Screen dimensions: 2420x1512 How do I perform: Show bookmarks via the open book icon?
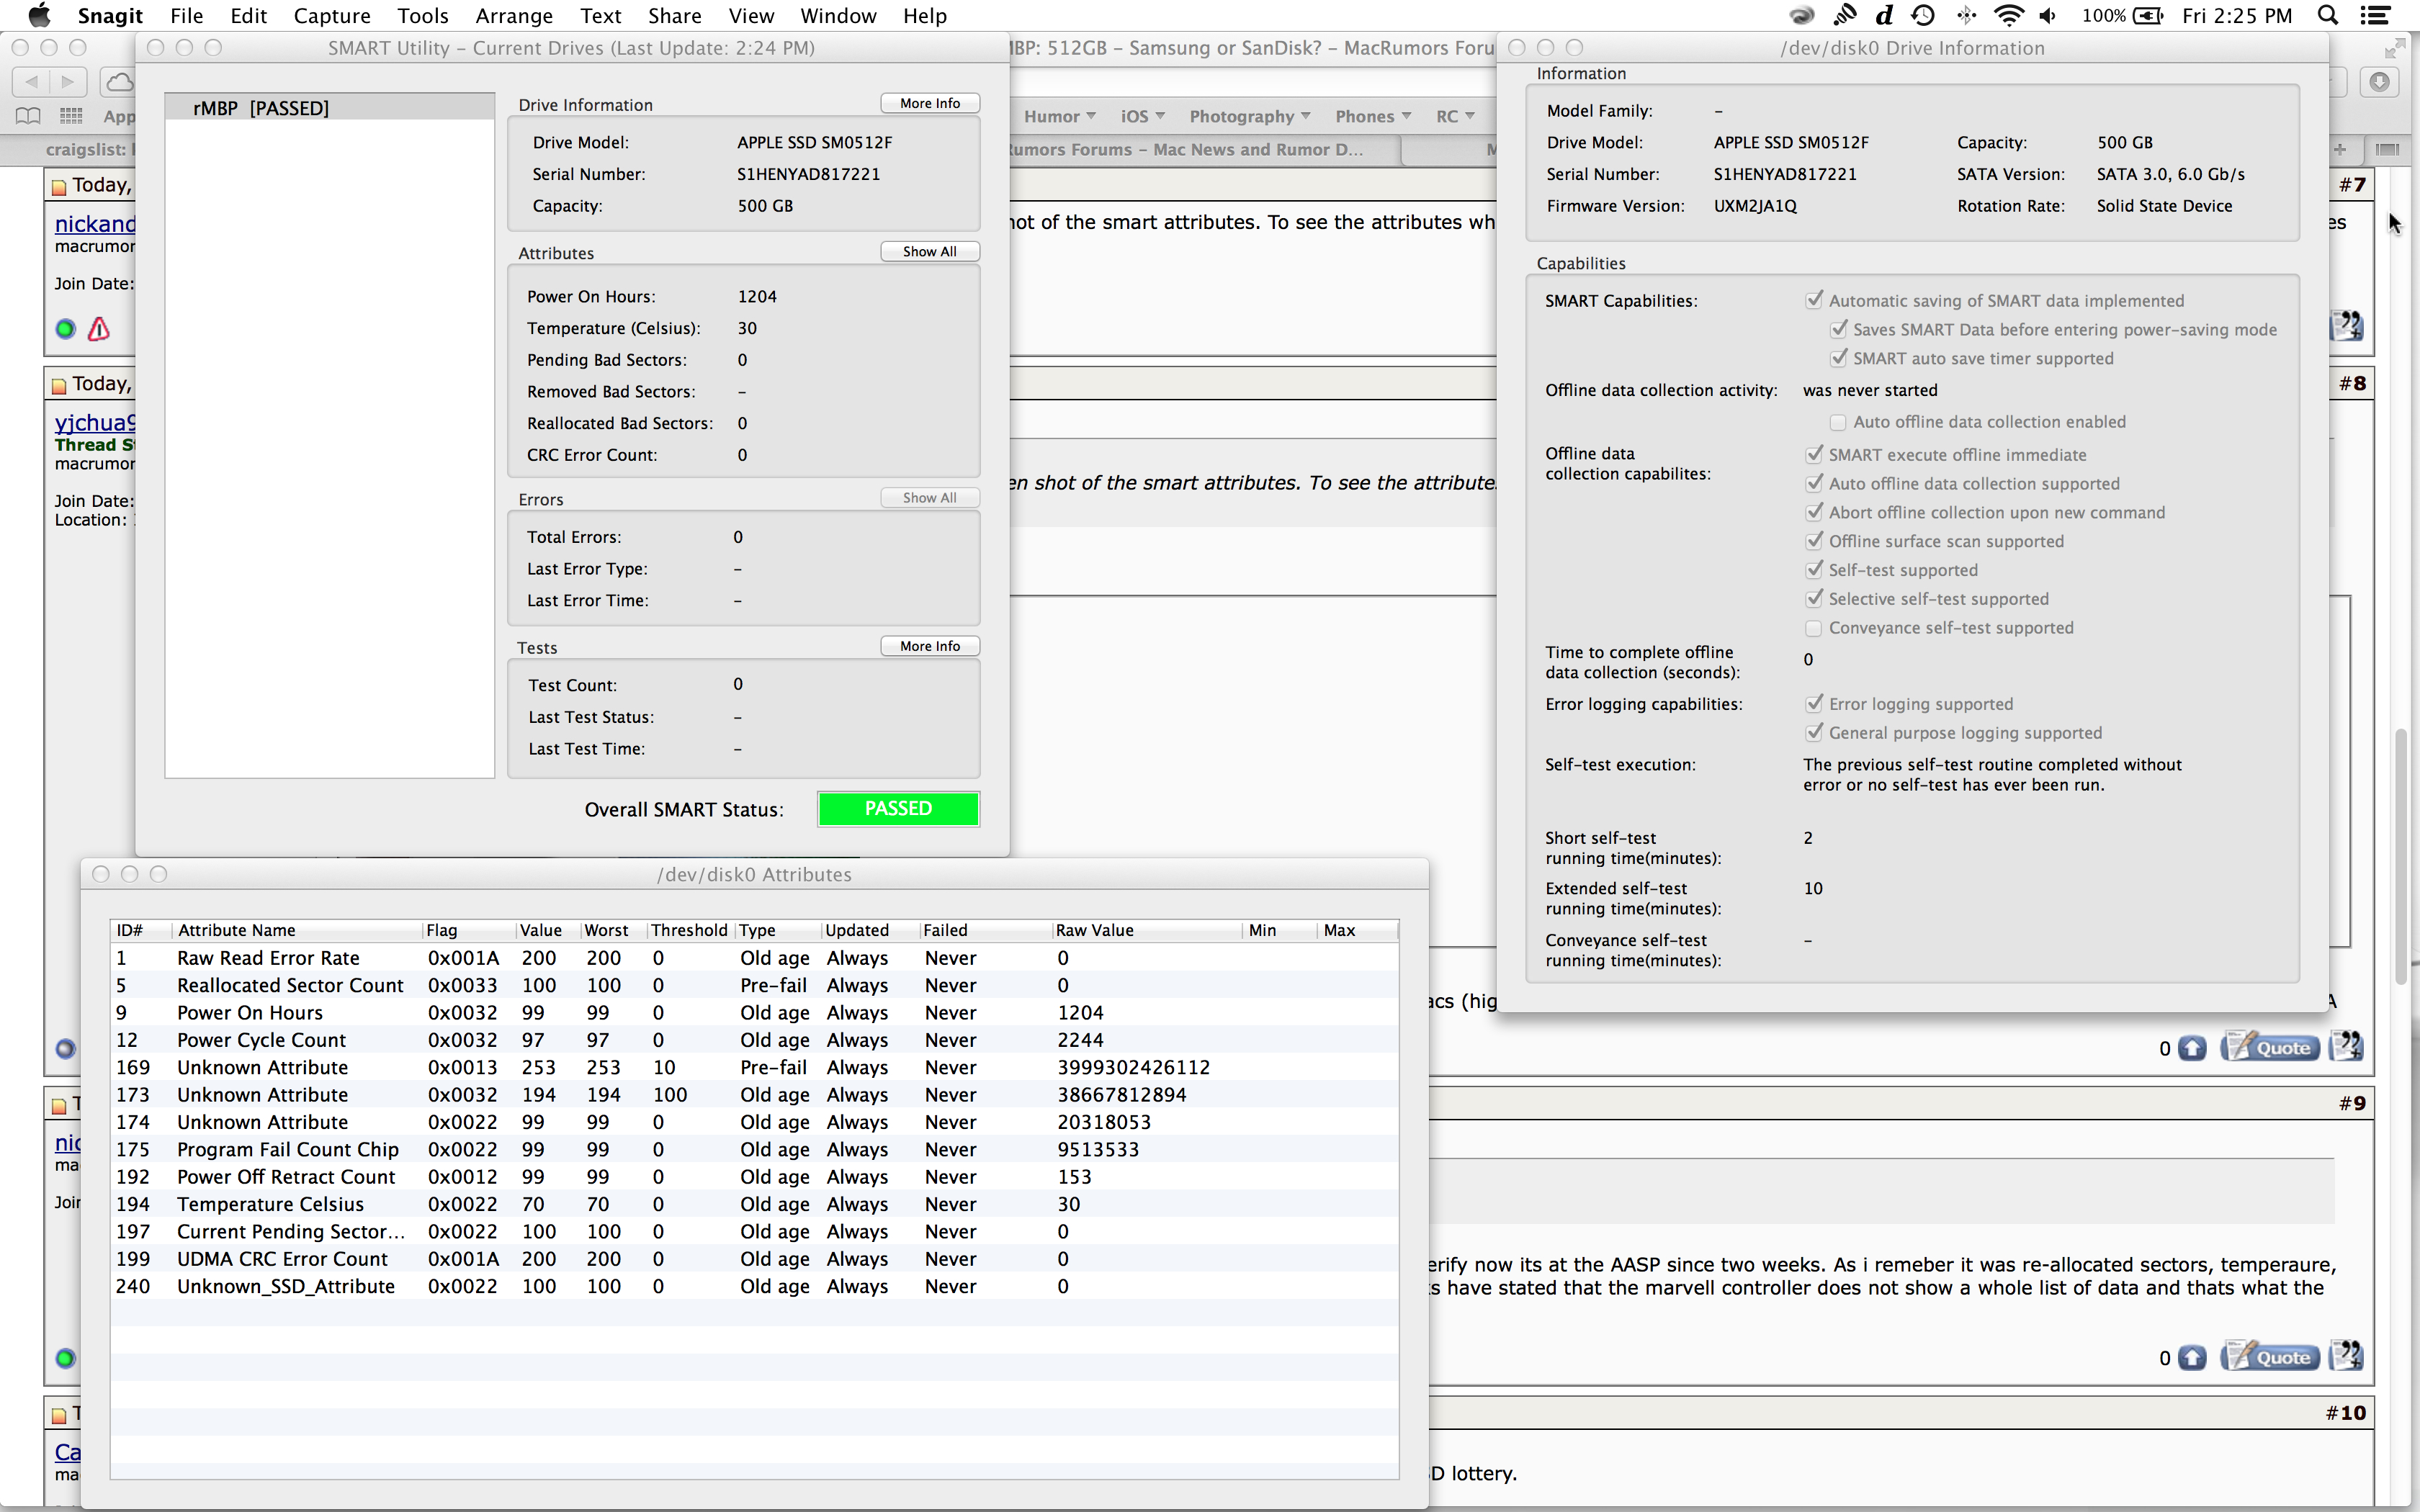pyautogui.click(x=28, y=116)
